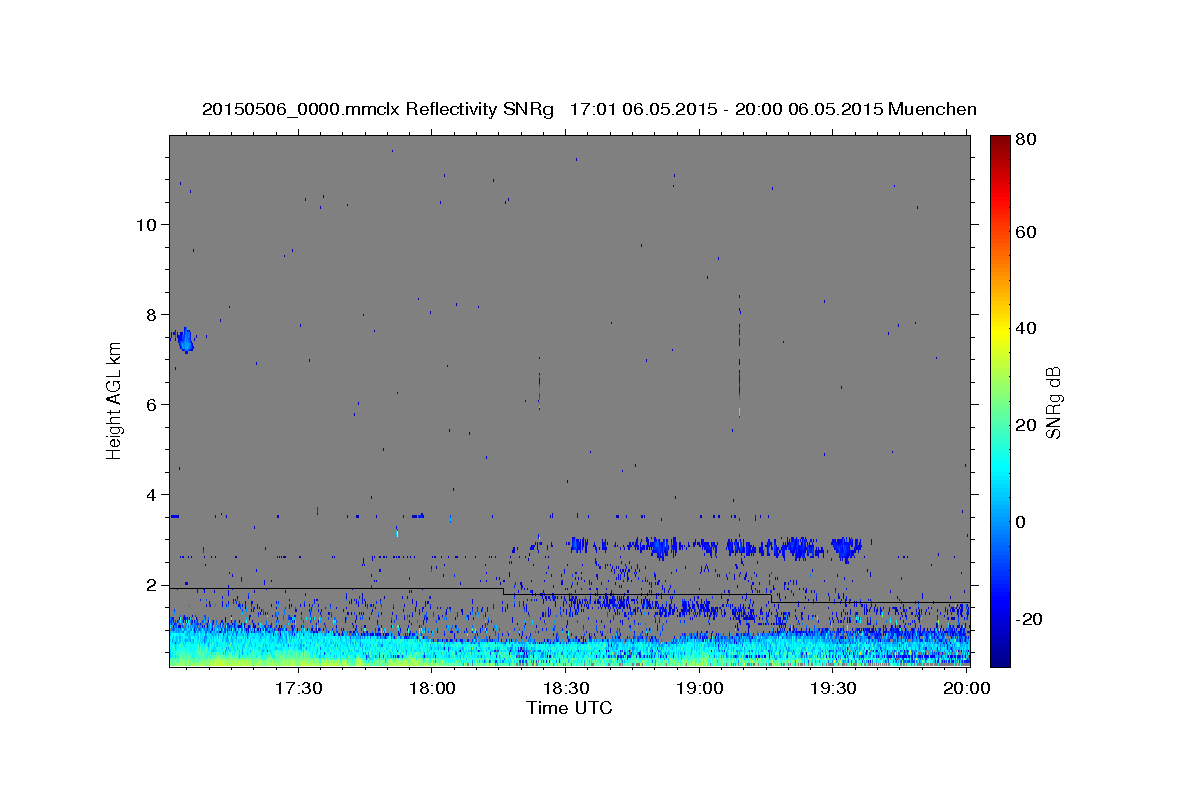Click the height tick label 6
1200x800 pixels.
(152, 405)
